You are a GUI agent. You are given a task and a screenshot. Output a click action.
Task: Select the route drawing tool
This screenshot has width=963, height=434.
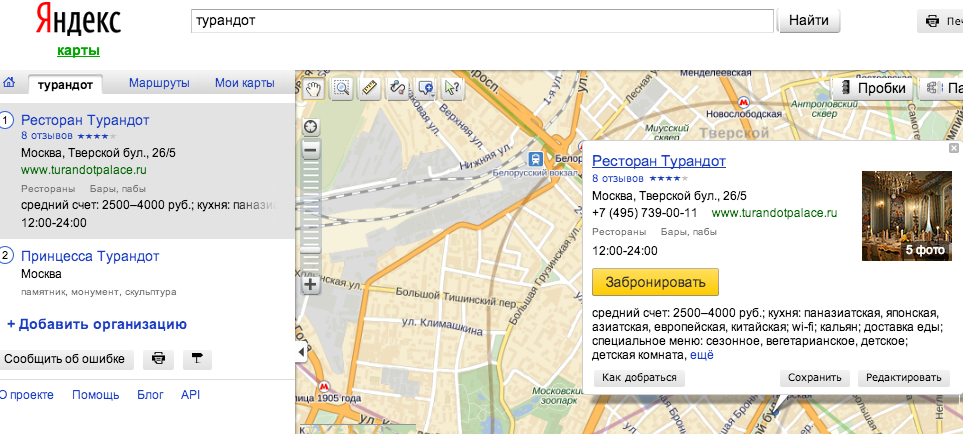(397, 88)
